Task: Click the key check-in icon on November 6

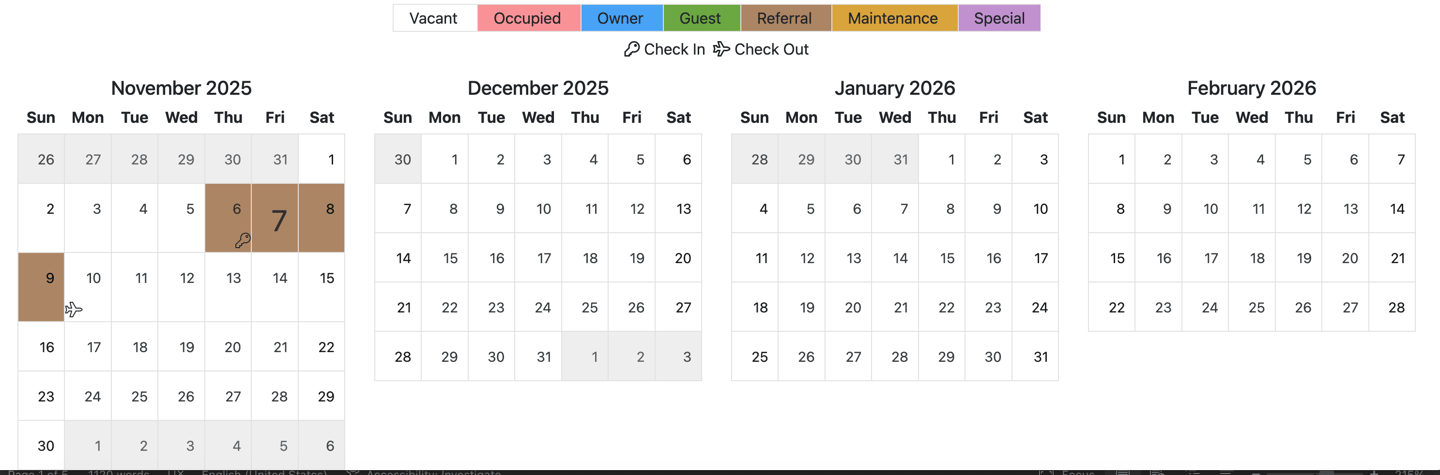Action: coord(242,241)
